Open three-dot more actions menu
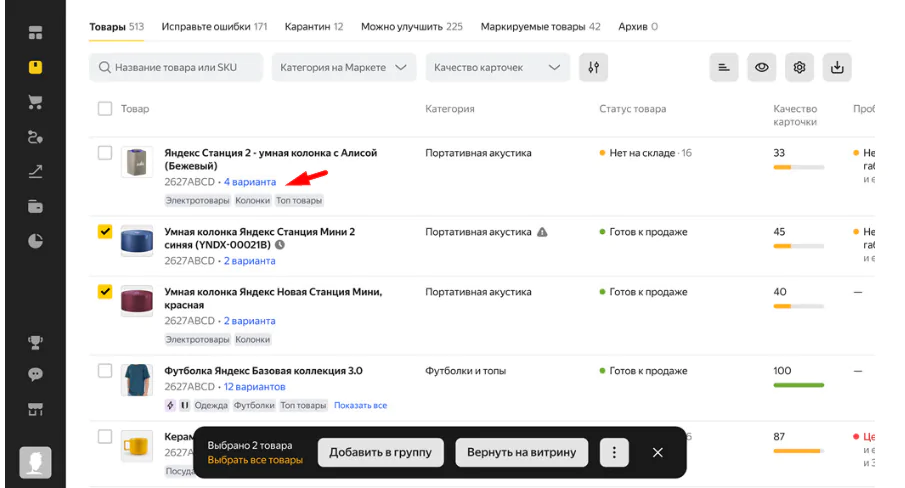Screen dimensions: 905x488 click(x=614, y=452)
